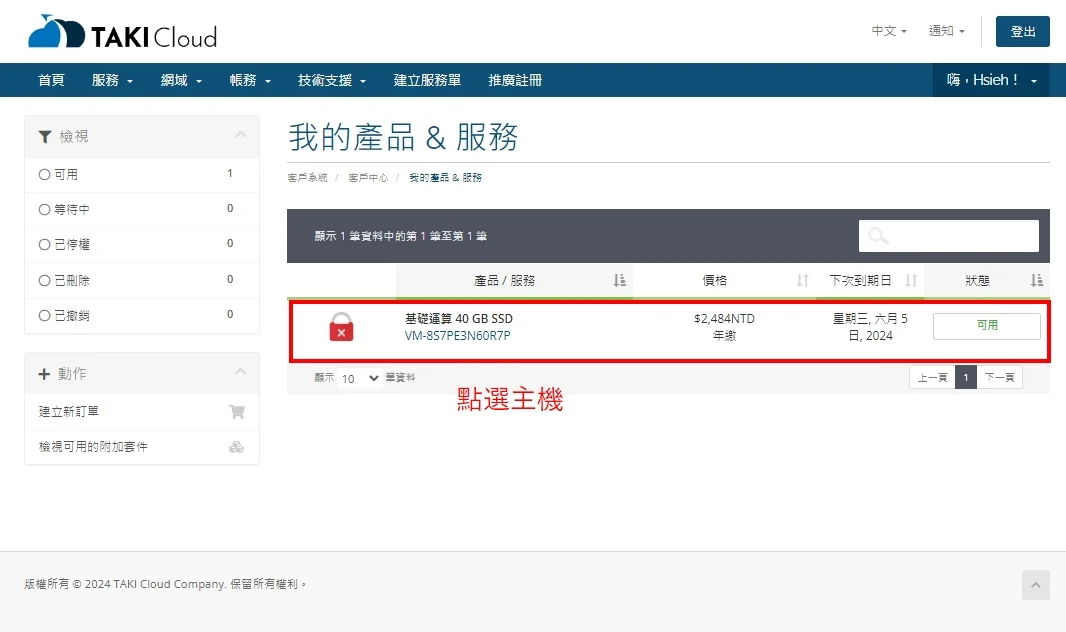Click the filter funnel icon in 檢視 panel
The width and height of the screenshot is (1066, 632).
(x=45, y=137)
